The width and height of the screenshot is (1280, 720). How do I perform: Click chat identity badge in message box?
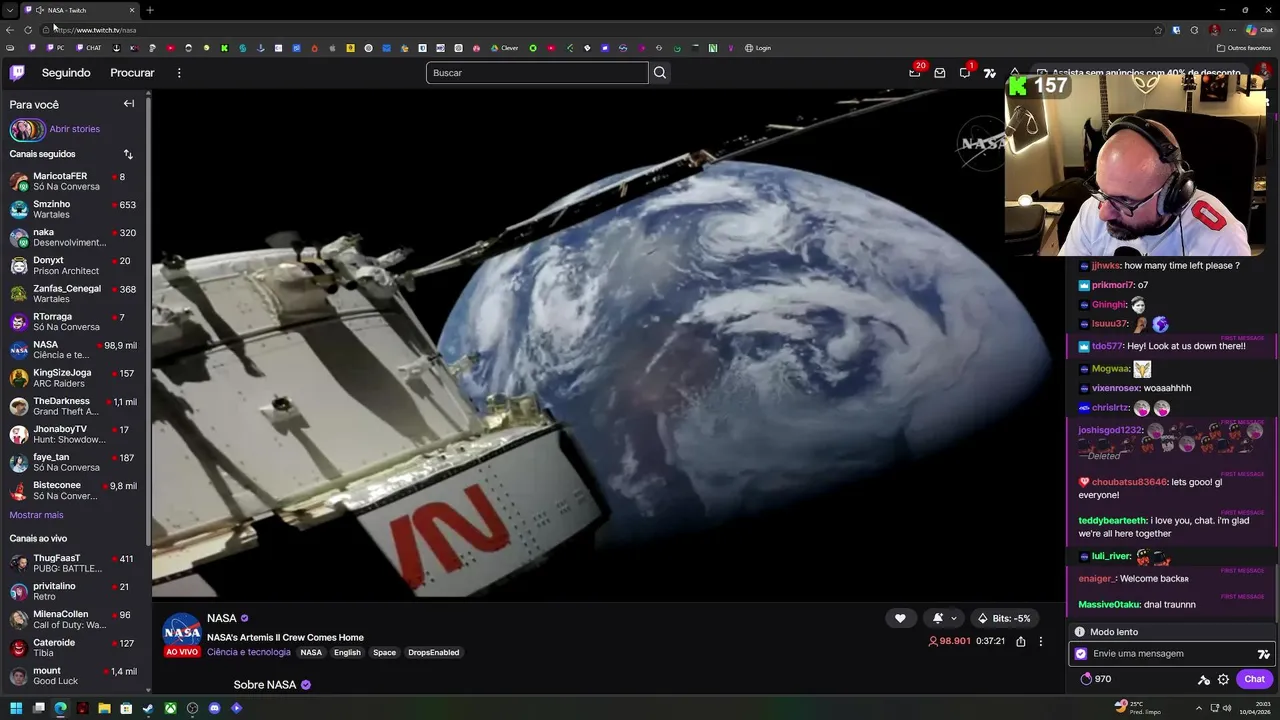coord(1081,654)
